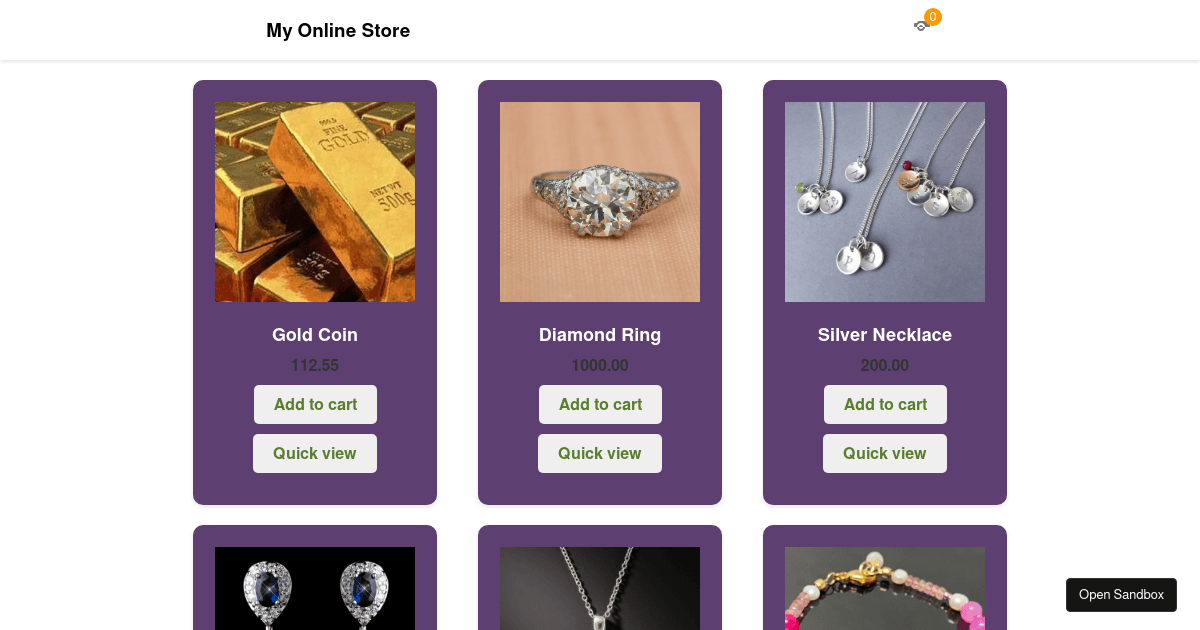Select the sapphire earrings image
This screenshot has height=630, width=1200.
[315, 588]
